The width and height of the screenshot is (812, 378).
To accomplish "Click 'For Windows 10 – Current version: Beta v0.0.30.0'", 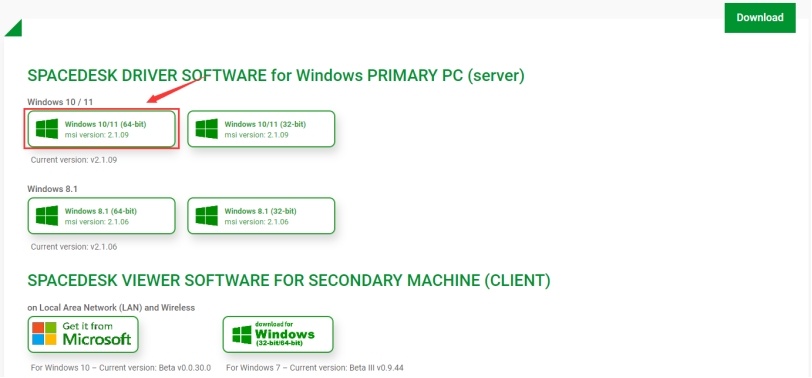I will 121,368.
